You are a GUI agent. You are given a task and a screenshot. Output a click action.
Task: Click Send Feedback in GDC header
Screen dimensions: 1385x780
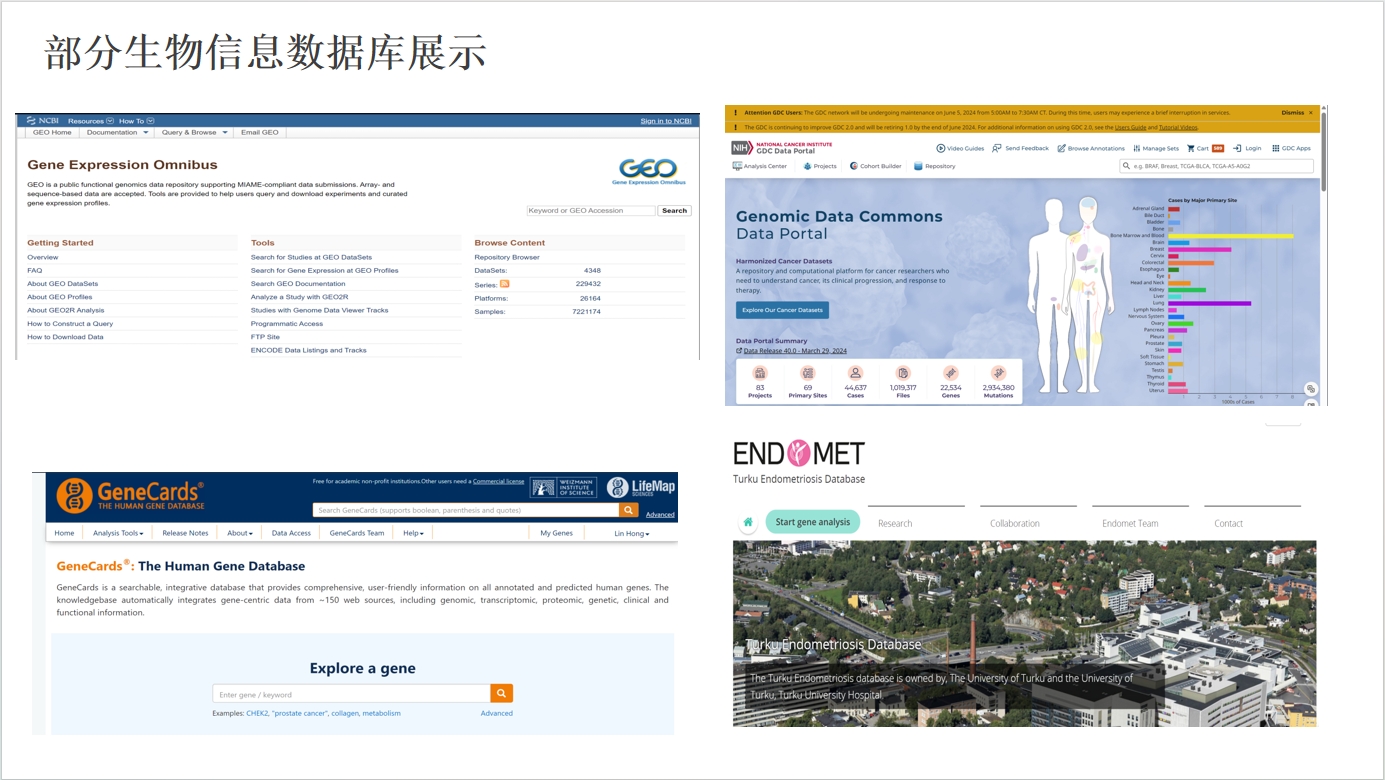pos(1020,148)
